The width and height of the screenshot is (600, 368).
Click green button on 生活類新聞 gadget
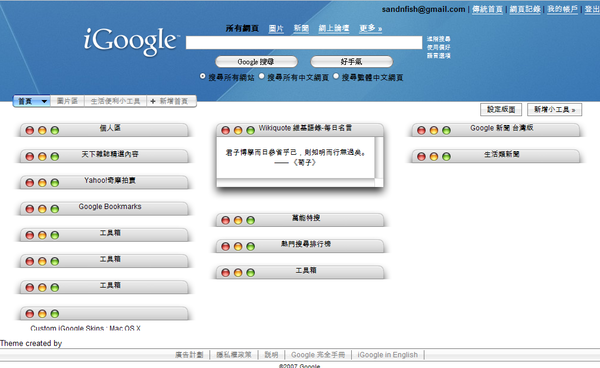[x=446, y=156]
